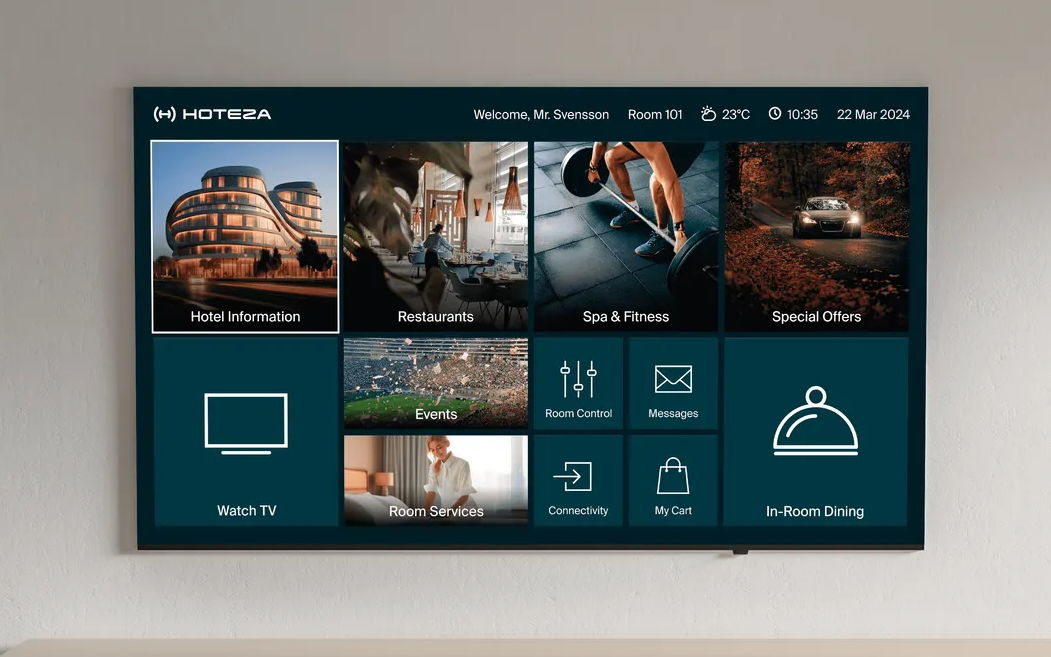Open My Cart shopping bag icon

(673, 476)
